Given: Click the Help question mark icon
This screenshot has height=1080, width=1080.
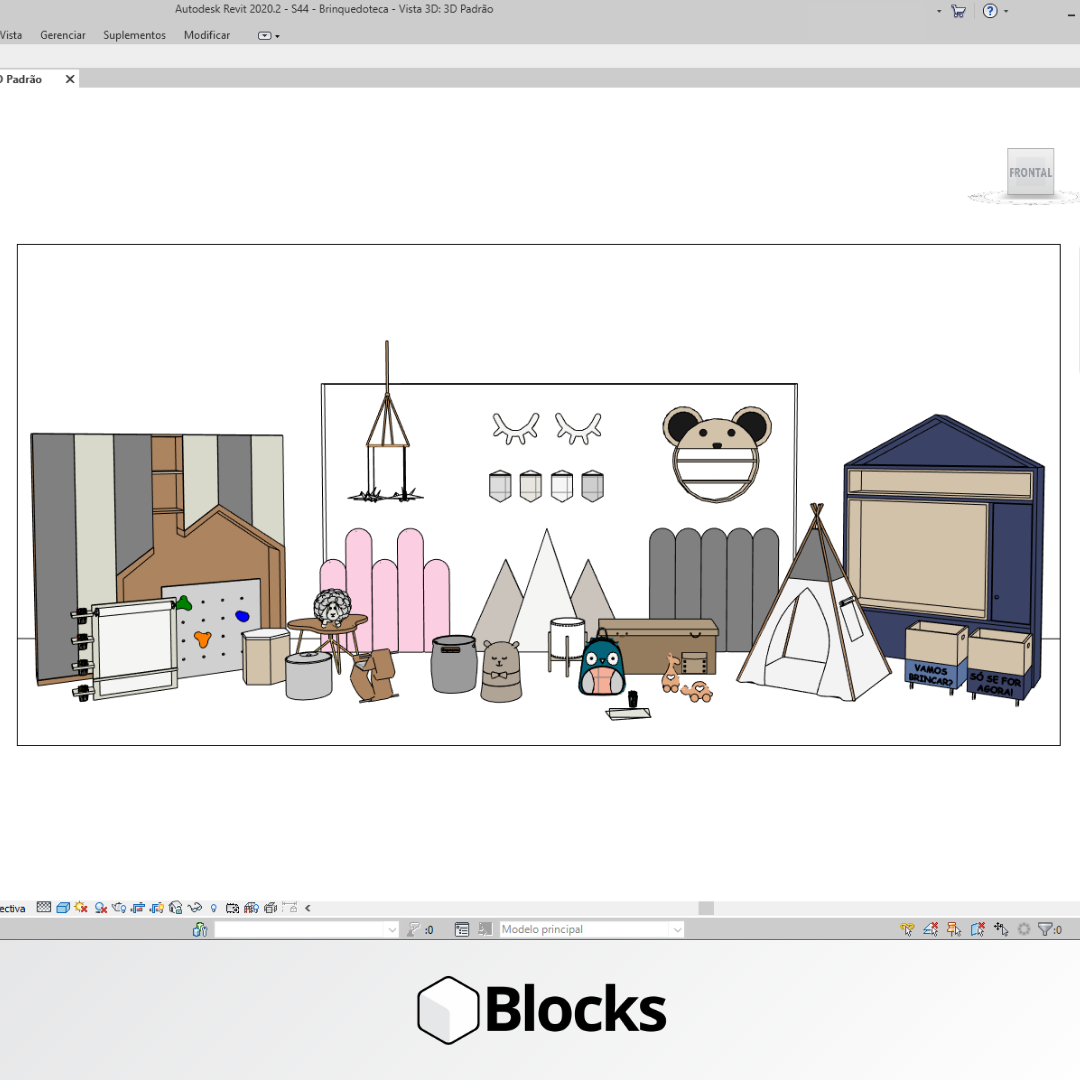Looking at the screenshot, I should pos(990,11).
